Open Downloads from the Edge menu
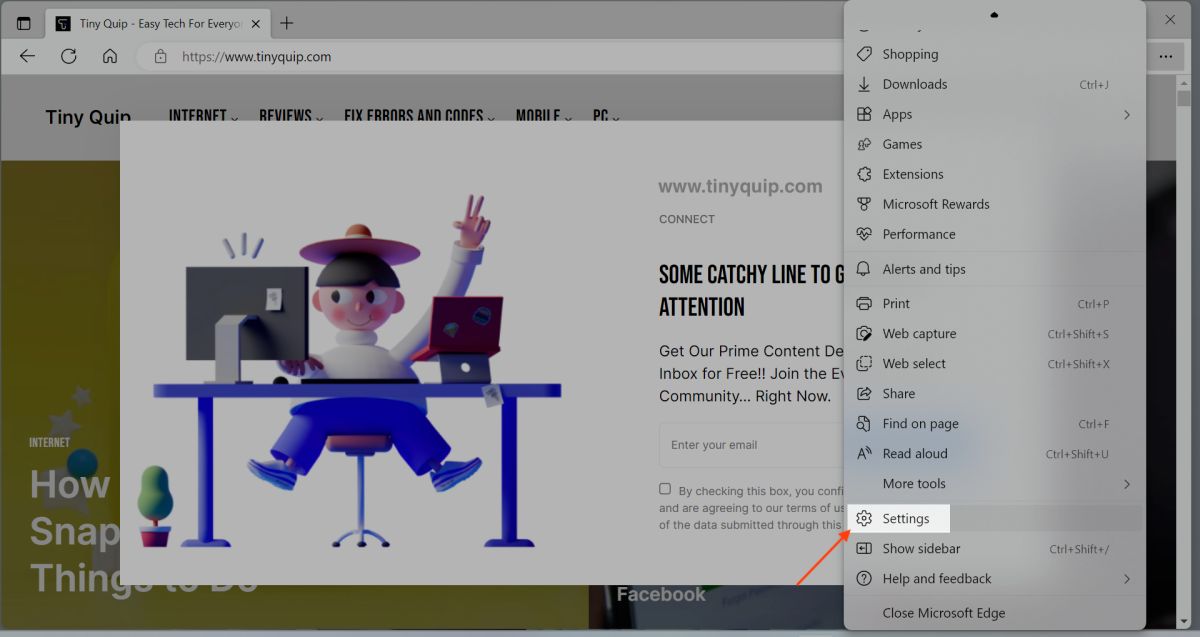1200x637 pixels. coord(915,84)
